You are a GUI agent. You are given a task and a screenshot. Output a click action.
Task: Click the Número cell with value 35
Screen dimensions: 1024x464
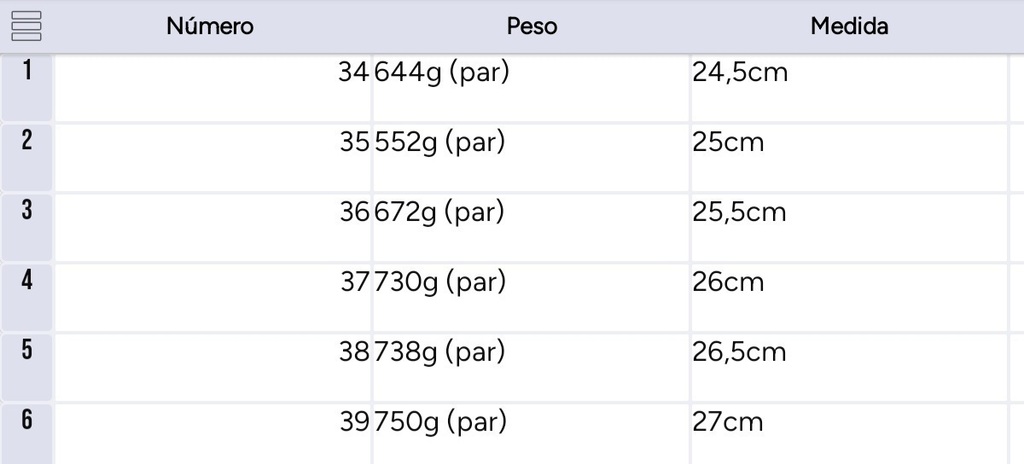(x=213, y=157)
